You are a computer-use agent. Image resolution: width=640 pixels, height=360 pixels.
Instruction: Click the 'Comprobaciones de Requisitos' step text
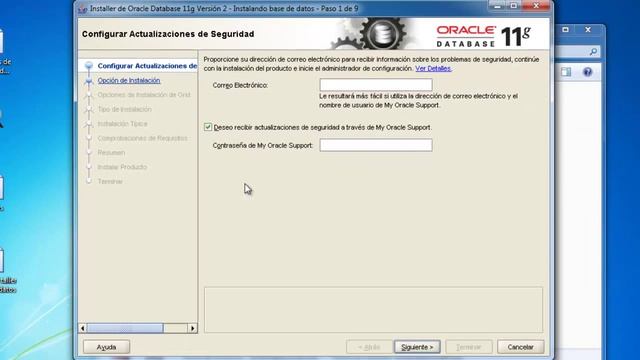pyautogui.click(x=142, y=138)
